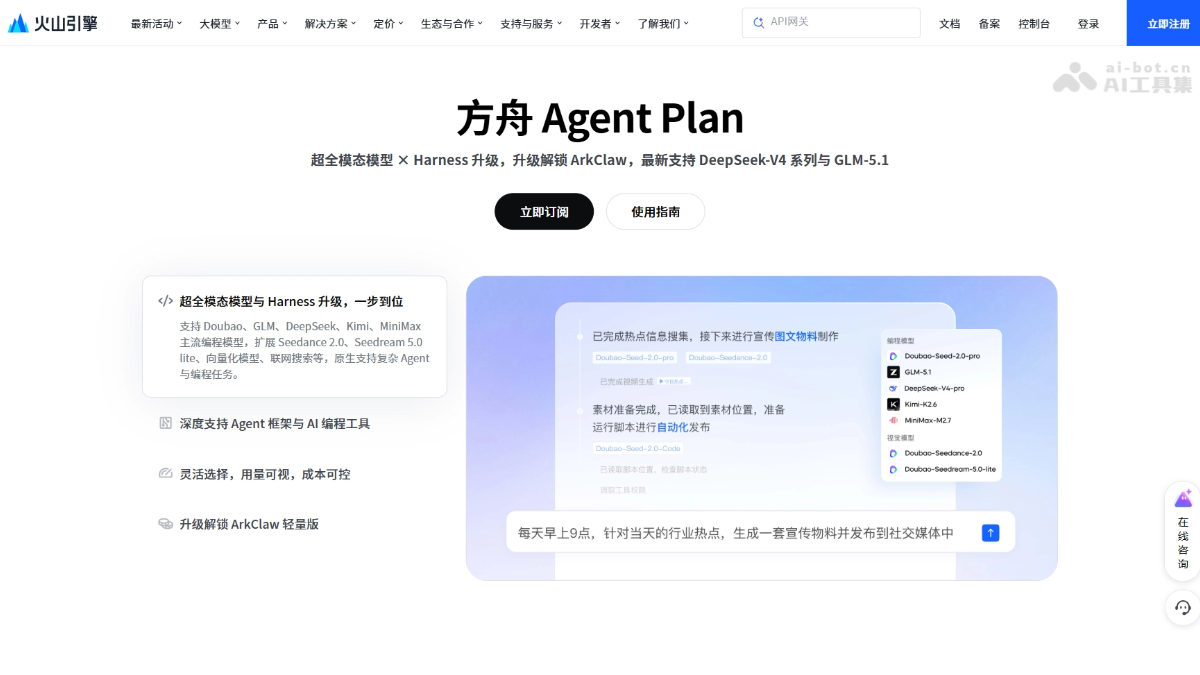Open the 控制台 console
The image size is (1200, 675).
(1034, 23)
